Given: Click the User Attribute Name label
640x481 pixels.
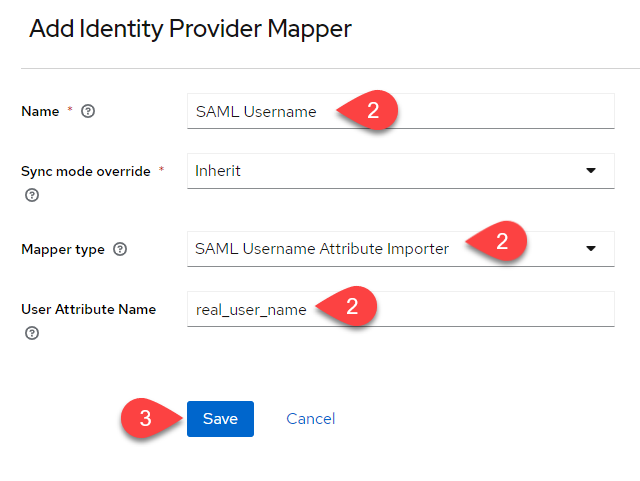Looking at the screenshot, I should 88,309.
